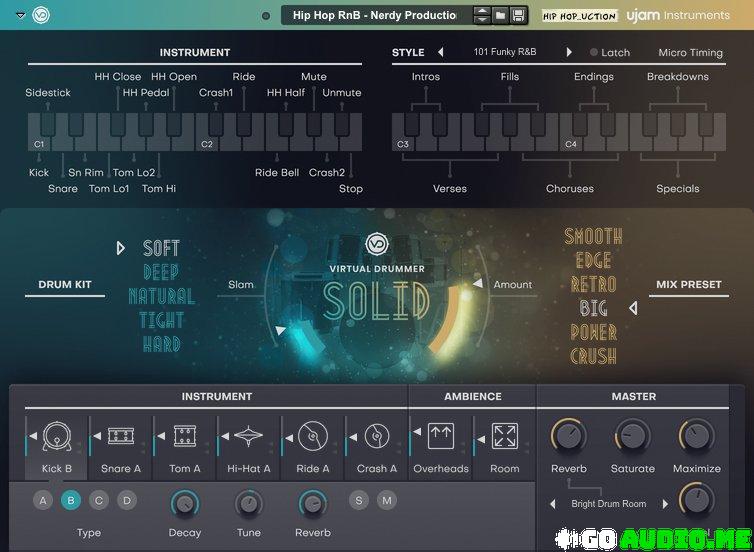Select the Ride A cymbal icon

[x=313, y=436]
